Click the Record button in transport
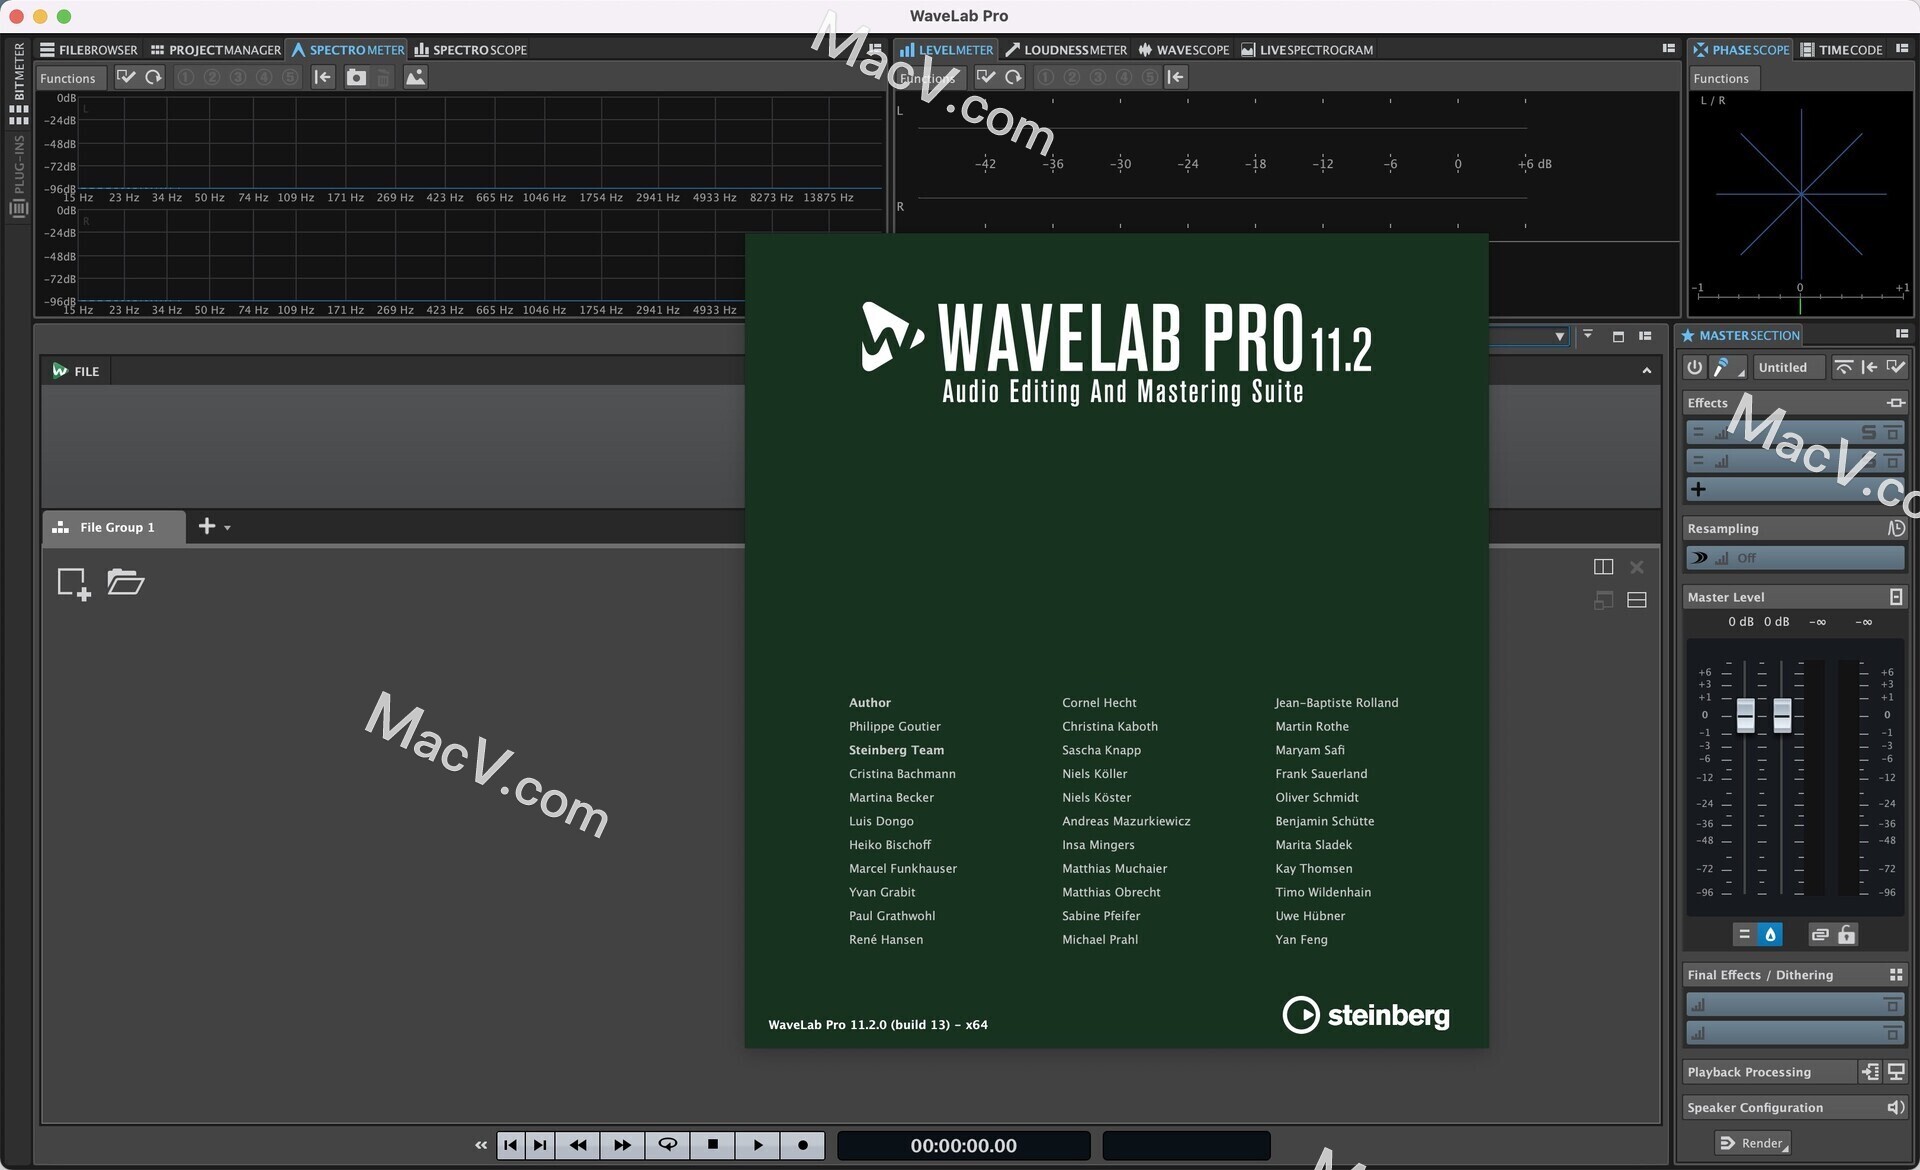The width and height of the screenshot is (1920, 1170). click(802, 1145)
